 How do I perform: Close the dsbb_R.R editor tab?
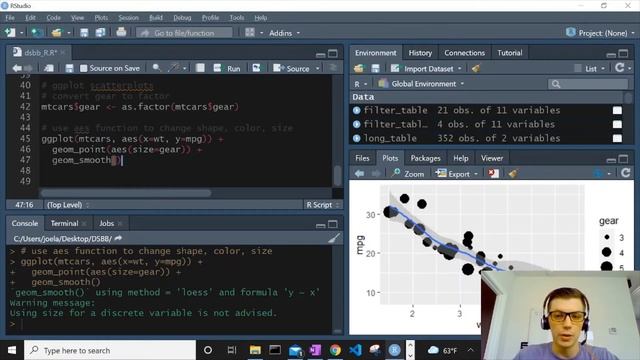click(63, 52)
